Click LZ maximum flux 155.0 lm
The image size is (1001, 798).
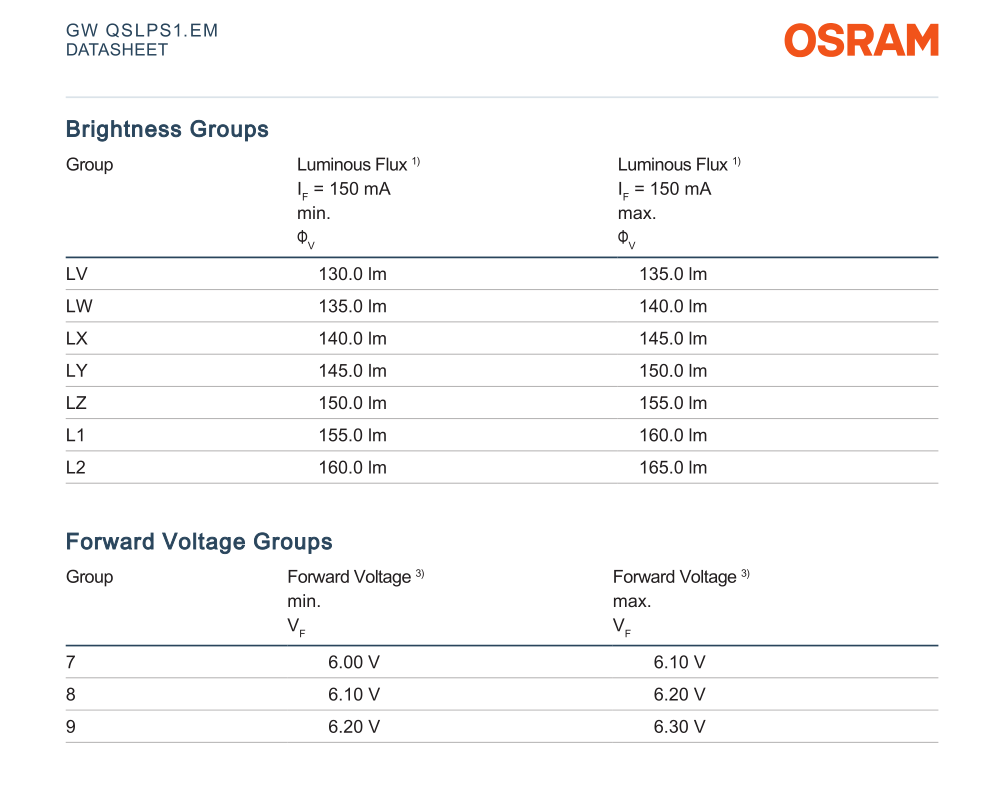pos(674,403)
